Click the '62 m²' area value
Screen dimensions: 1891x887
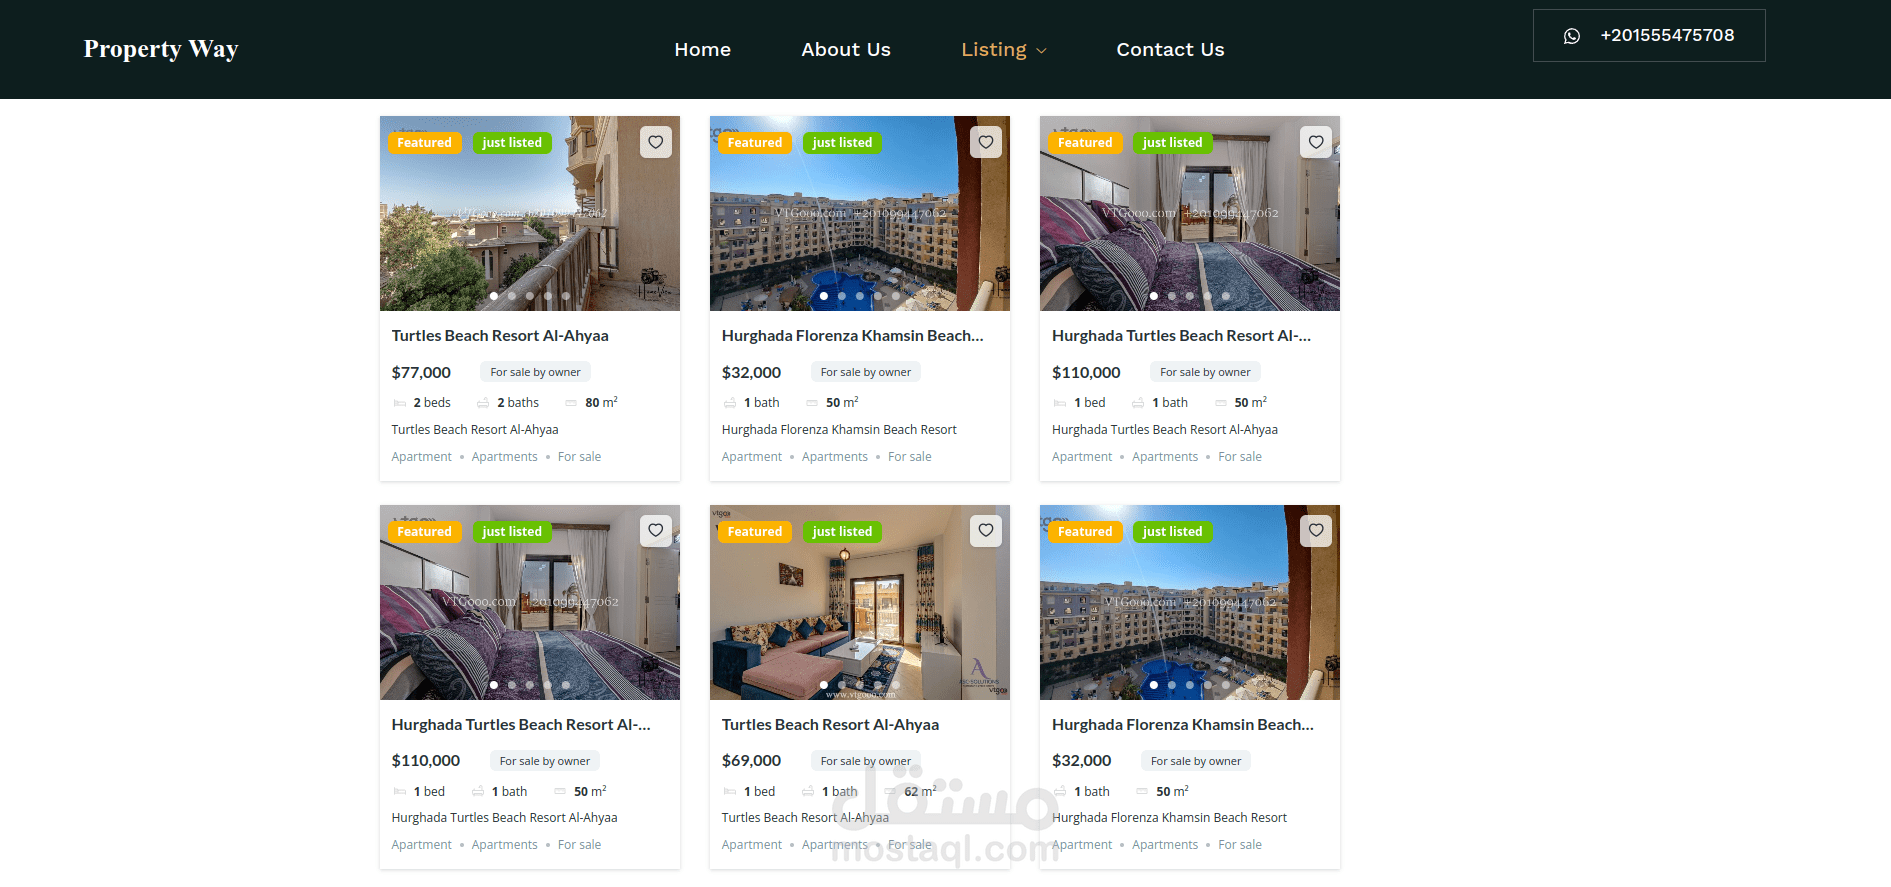pos(920,792)
